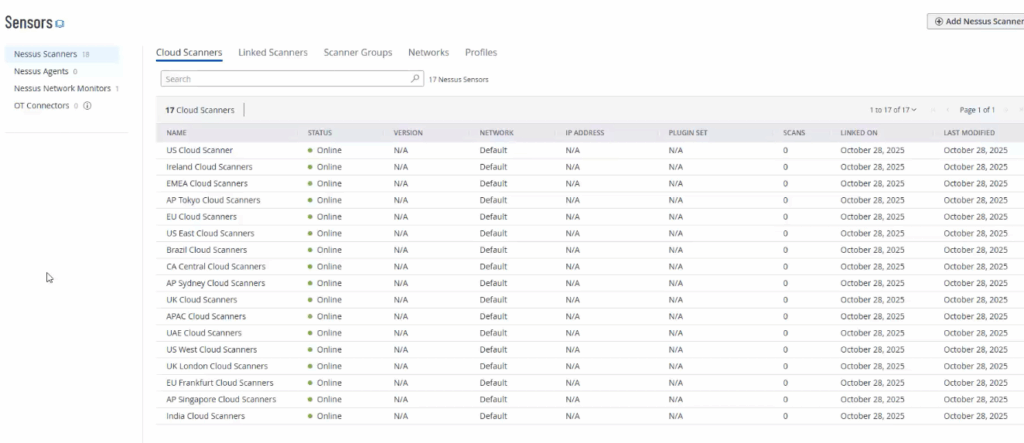Select the Profiles tab
Image resolution: width=1024 pixels, height=443 pixels.
[x=480, y=52]
